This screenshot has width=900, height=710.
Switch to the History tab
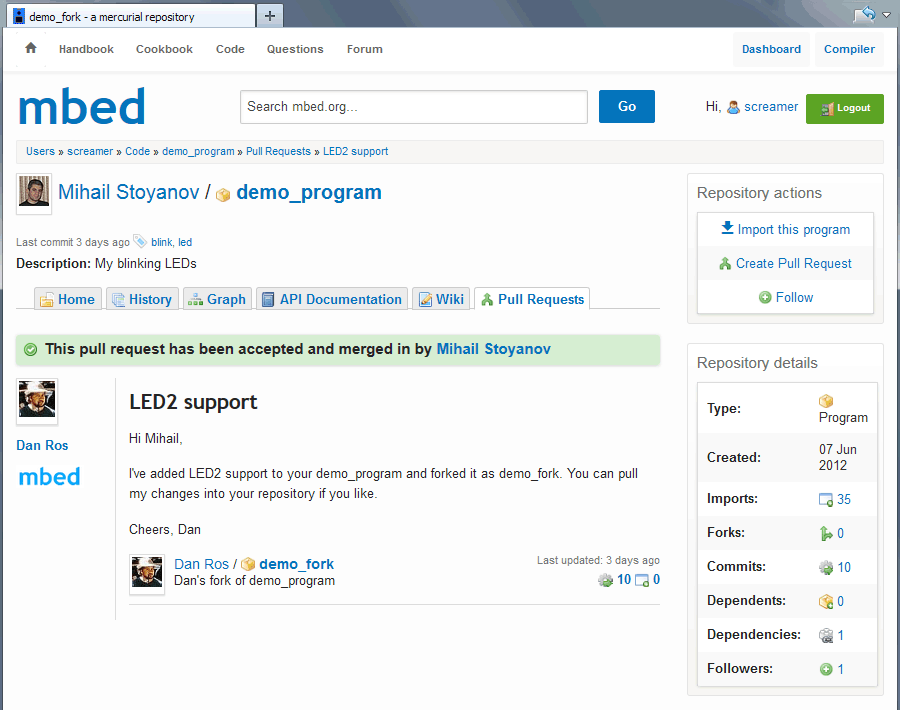pos(141,299)
